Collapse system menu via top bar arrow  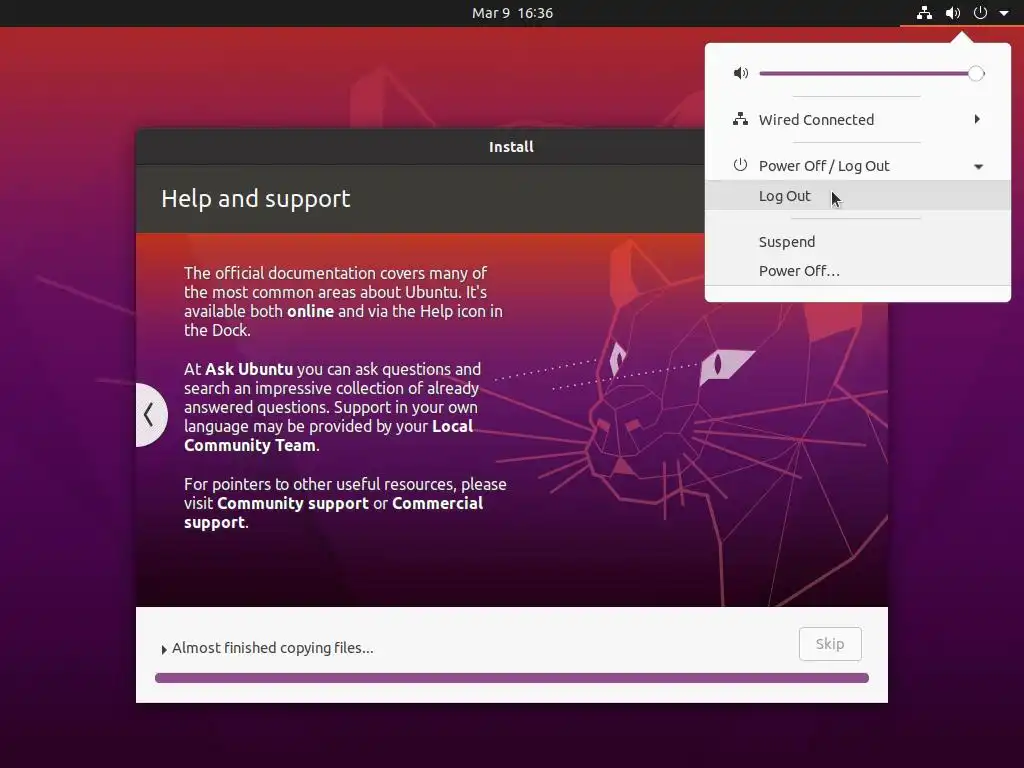tap(1004, 13)
